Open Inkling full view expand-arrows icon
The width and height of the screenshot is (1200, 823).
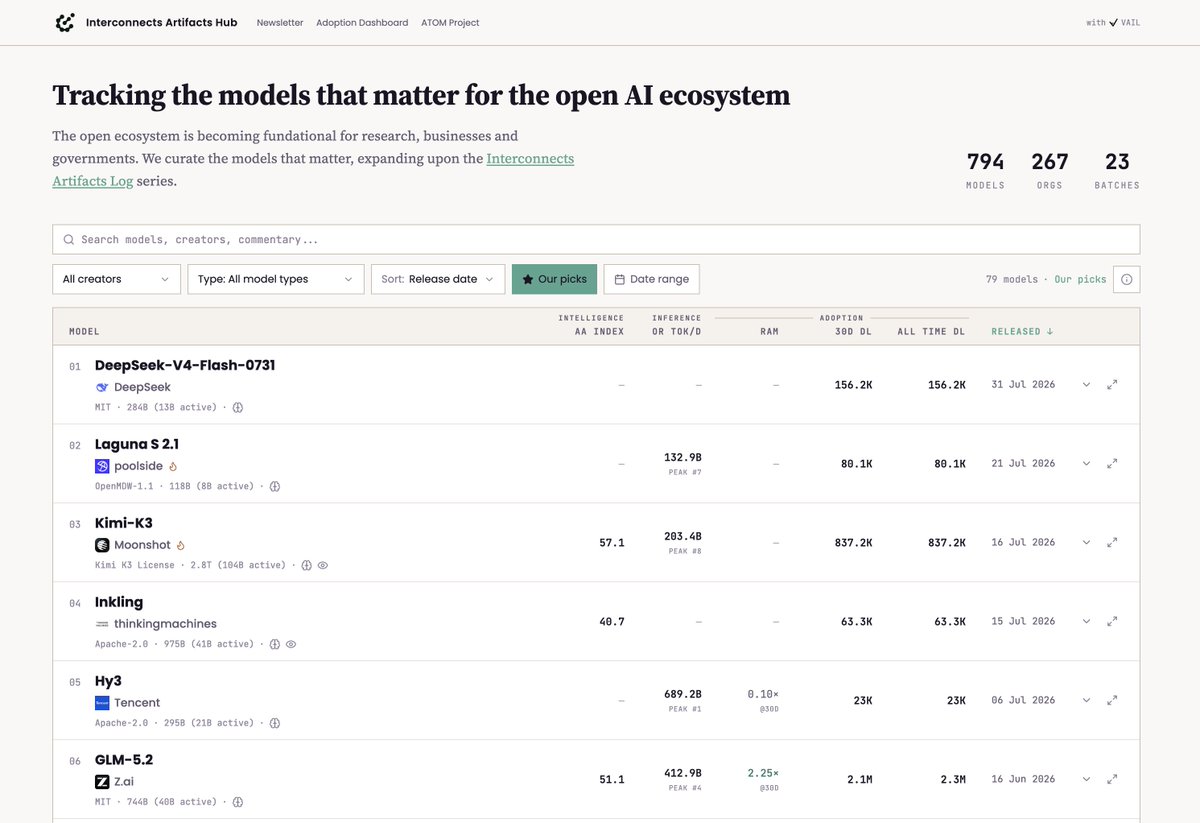pos(1112,621)
